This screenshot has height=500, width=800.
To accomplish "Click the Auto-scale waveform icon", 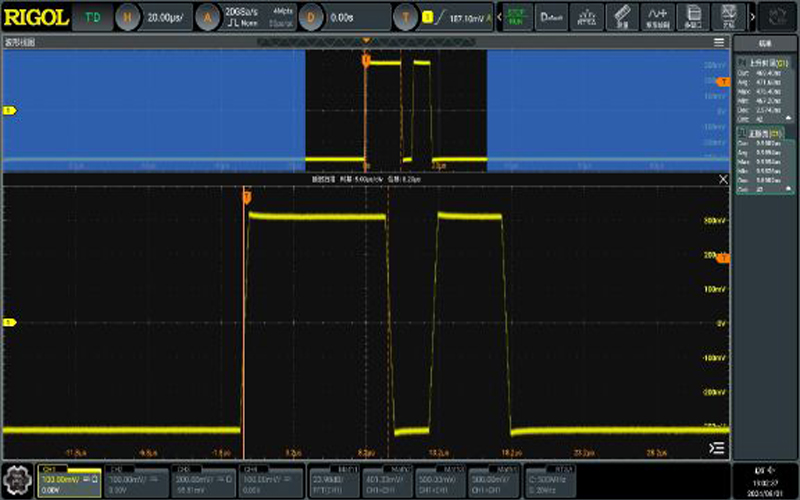I will click(586, 16).
